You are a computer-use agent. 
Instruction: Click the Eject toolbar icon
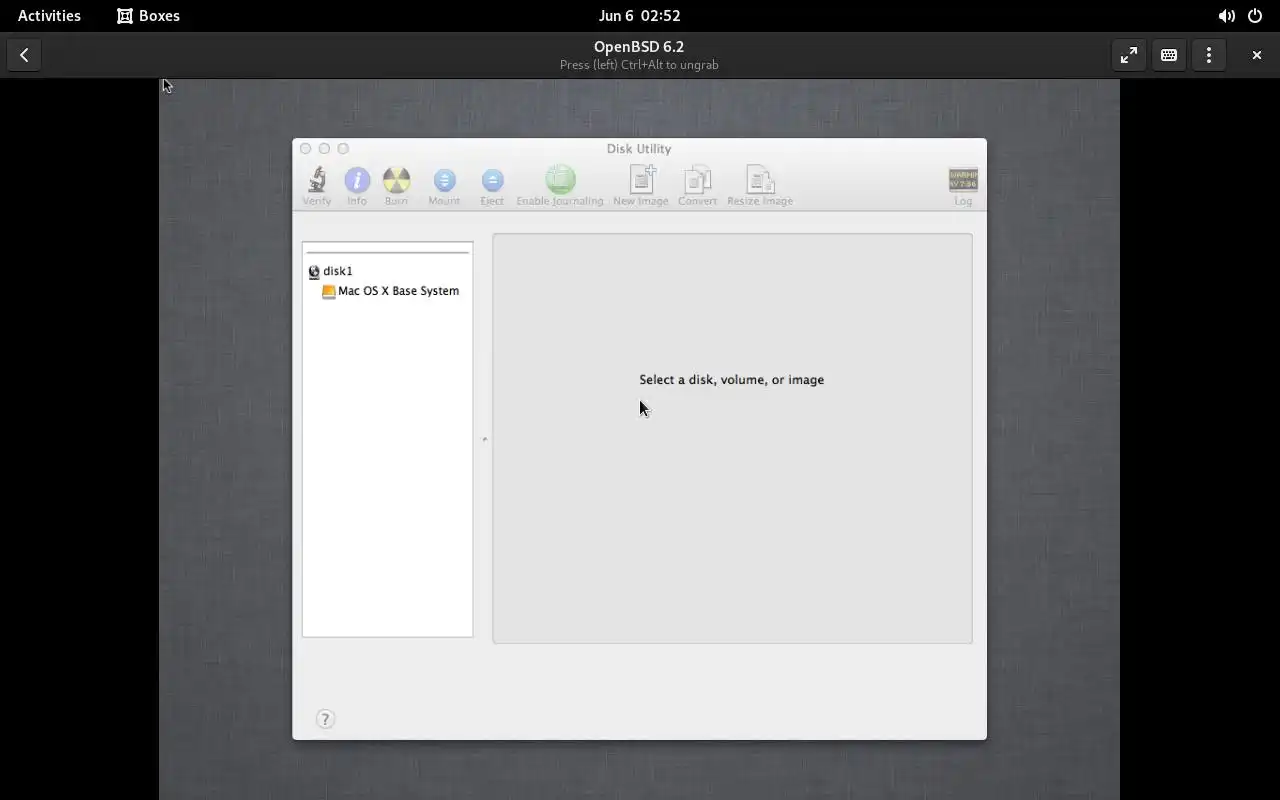click(492, 180)
